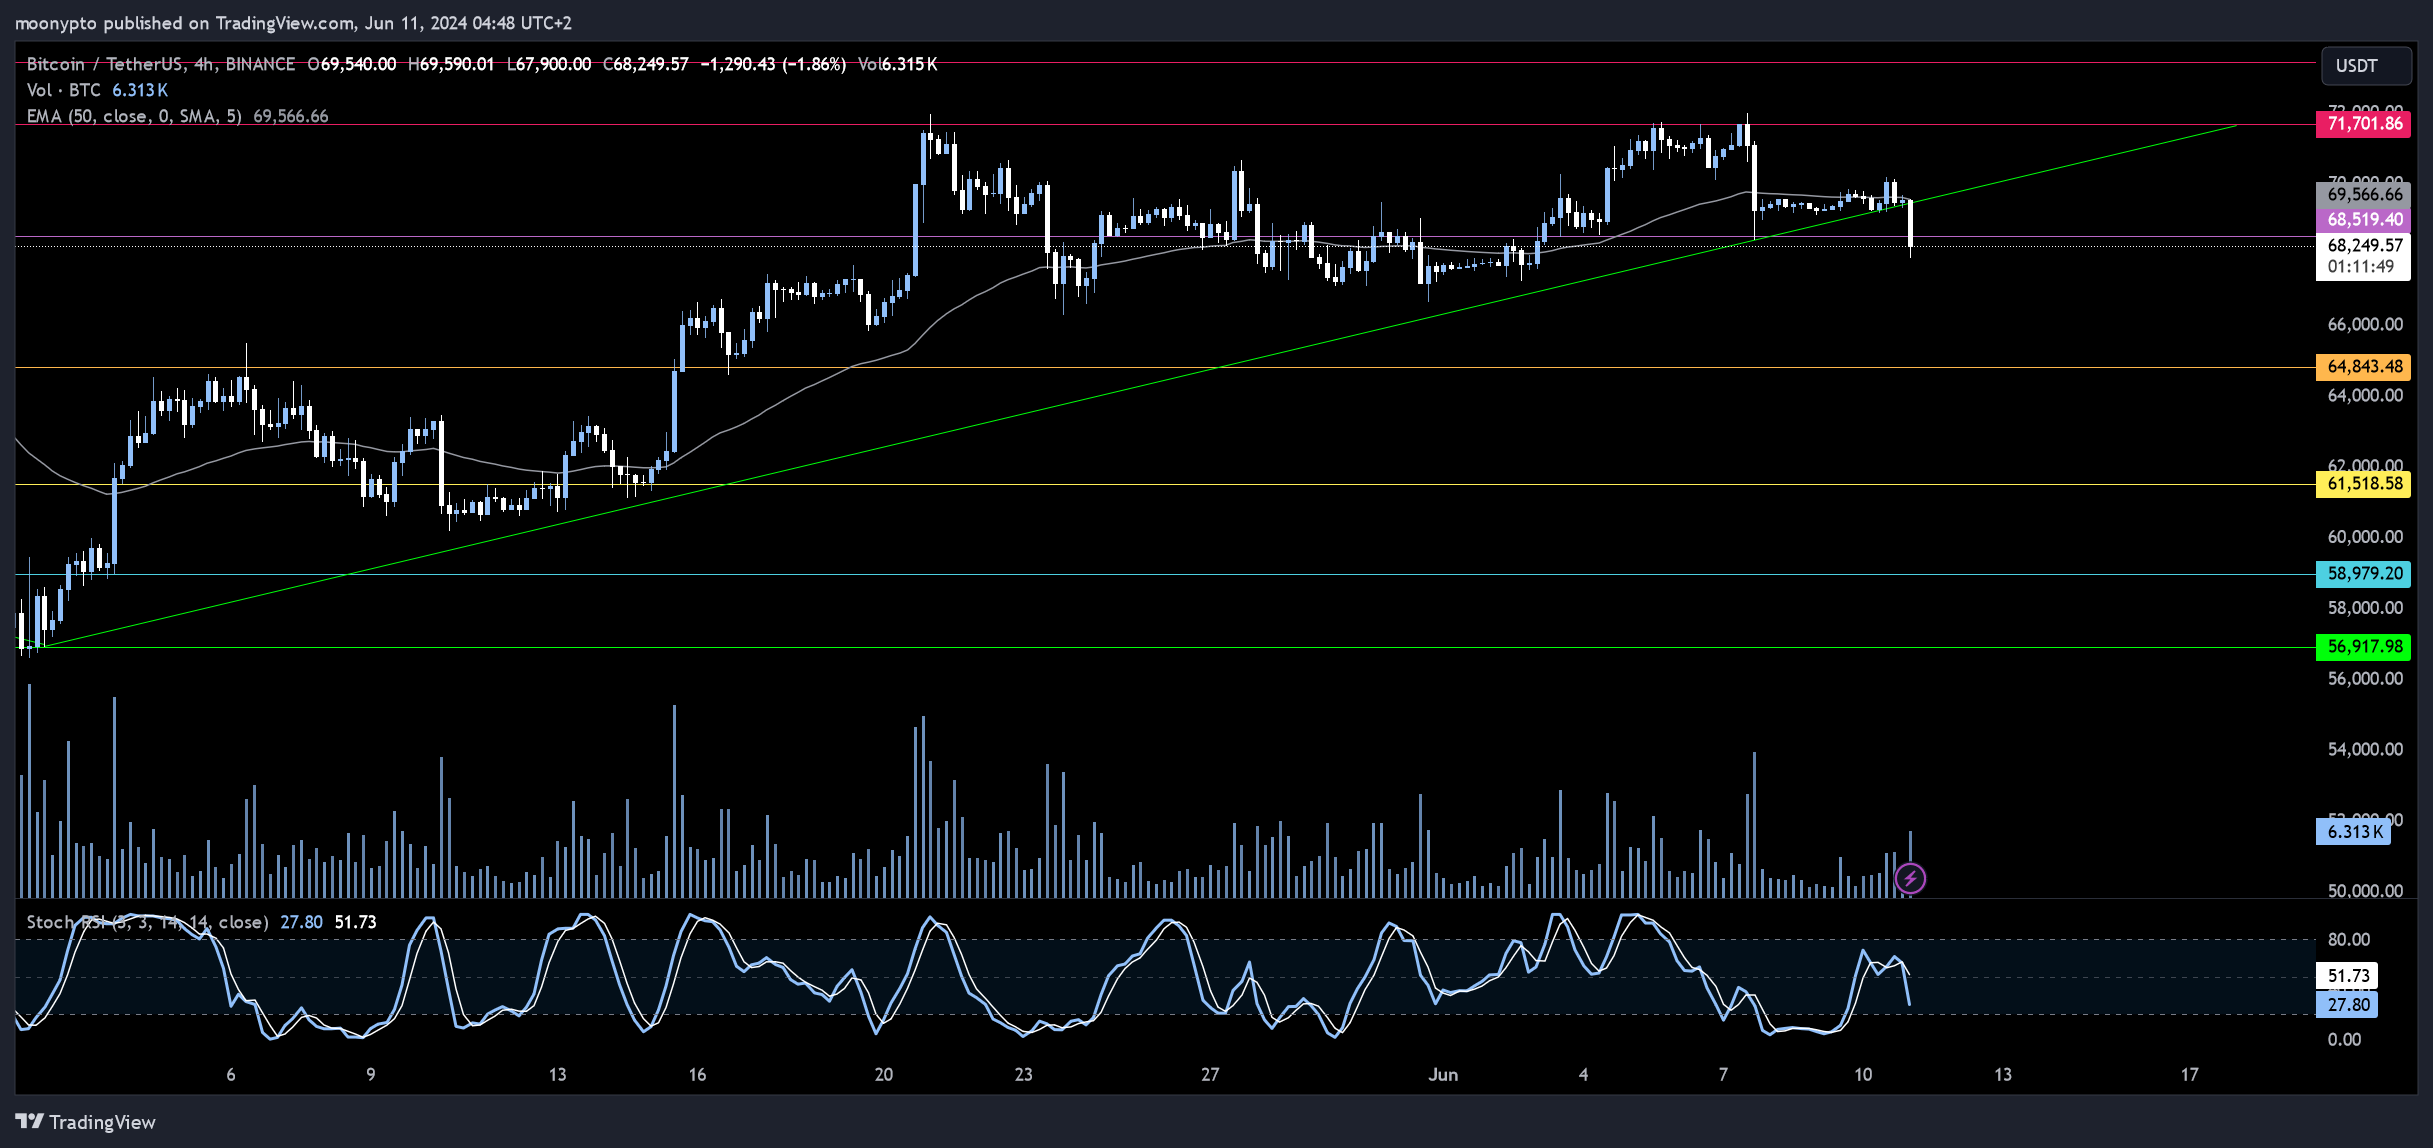Click the 01:11:49 candle countdown
Viewport: 2433px width, 1148px height.
tap(2359, 267)
